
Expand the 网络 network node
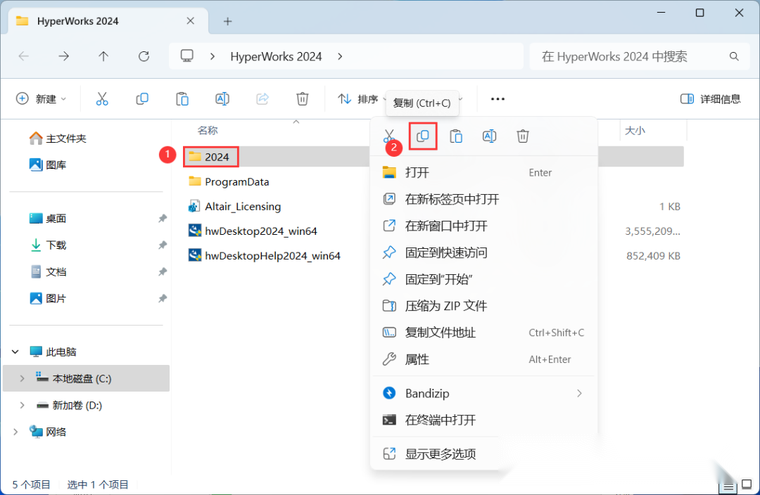pos(16,432)
